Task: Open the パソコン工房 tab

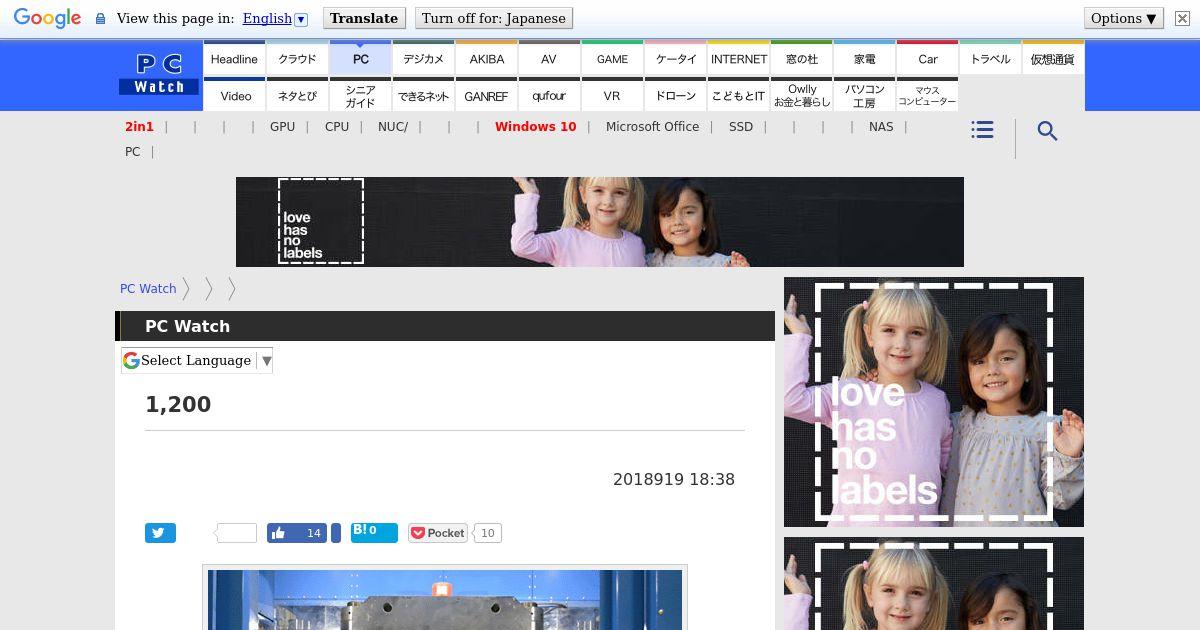Action: [x=864, y=95]
